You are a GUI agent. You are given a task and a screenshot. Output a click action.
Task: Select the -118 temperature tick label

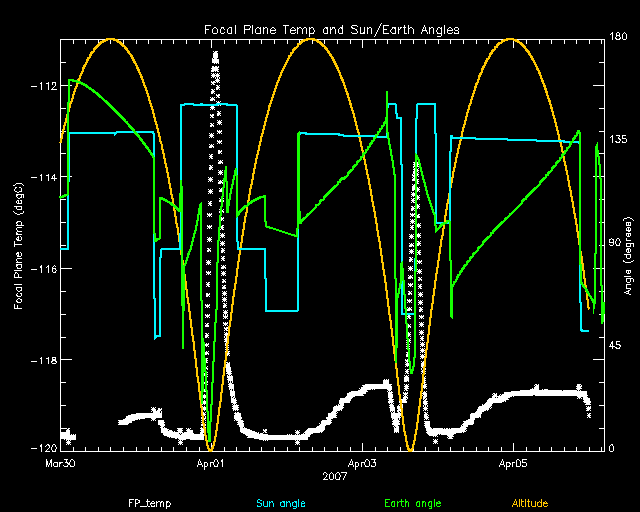[44, 360]
